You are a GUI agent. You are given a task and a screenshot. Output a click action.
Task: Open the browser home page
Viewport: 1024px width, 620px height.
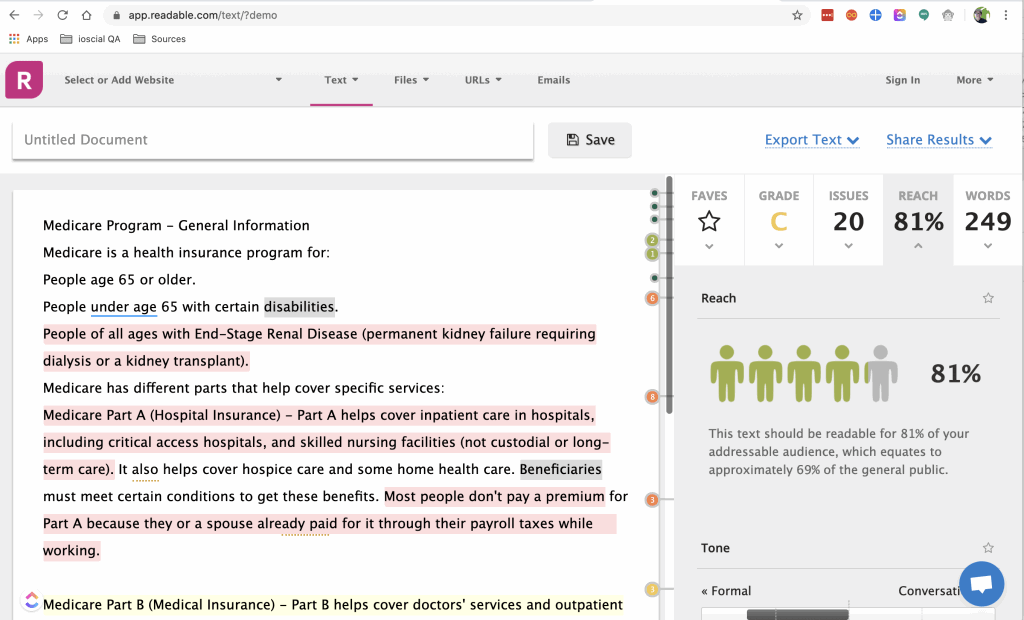click(x=86, y=15)
